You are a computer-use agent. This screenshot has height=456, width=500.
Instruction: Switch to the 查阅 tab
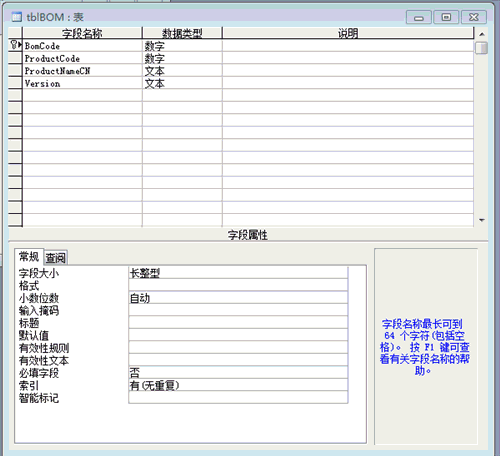(56, 257)
